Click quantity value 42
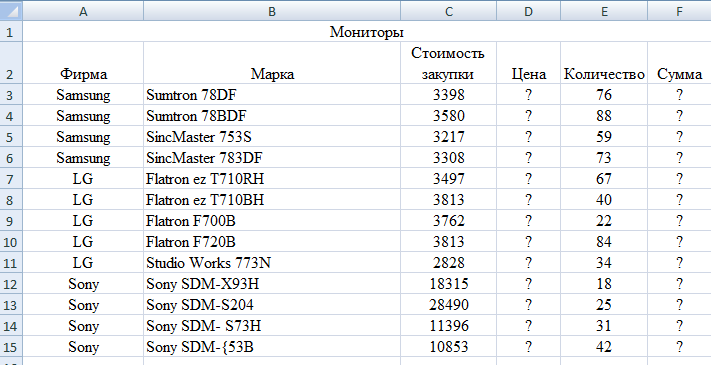 [604, 347]
